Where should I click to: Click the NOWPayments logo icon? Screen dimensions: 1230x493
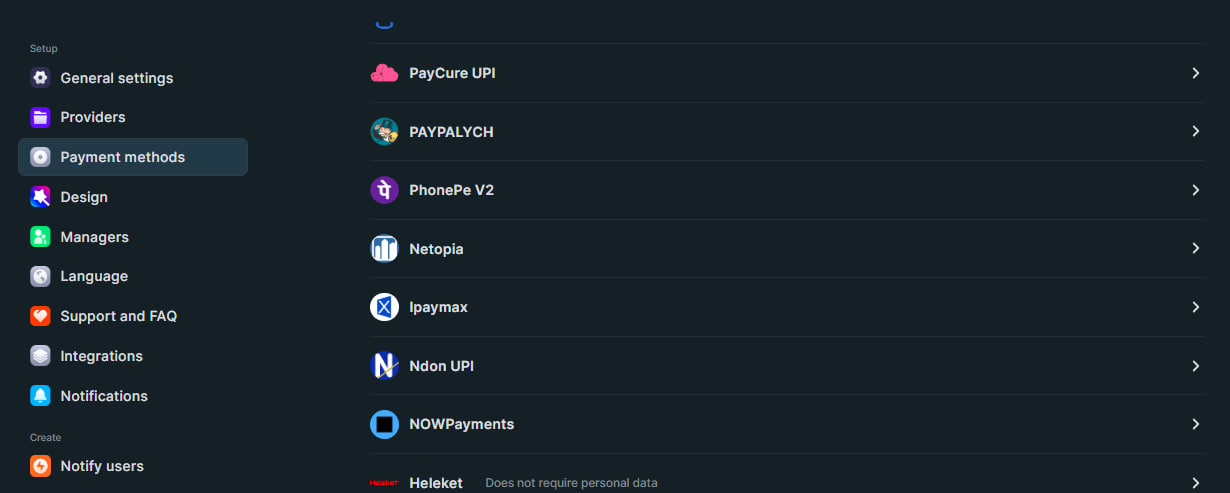pyautogui.click(x=384, y=424)
